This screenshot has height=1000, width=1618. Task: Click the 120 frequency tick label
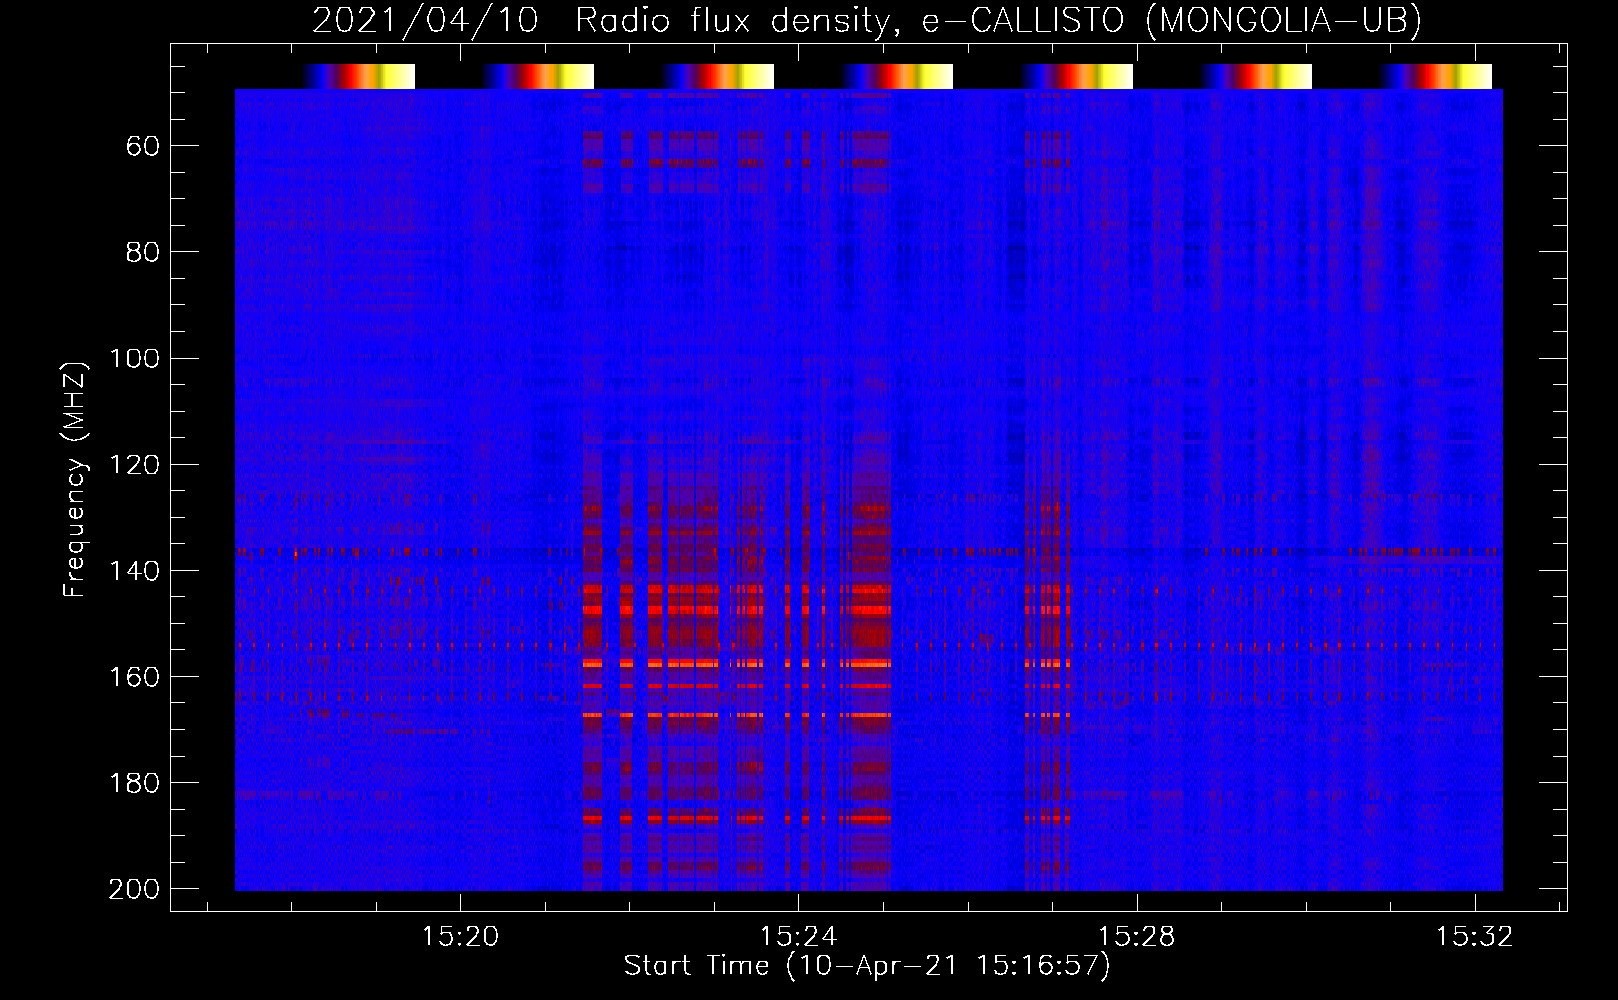[134, 465]
